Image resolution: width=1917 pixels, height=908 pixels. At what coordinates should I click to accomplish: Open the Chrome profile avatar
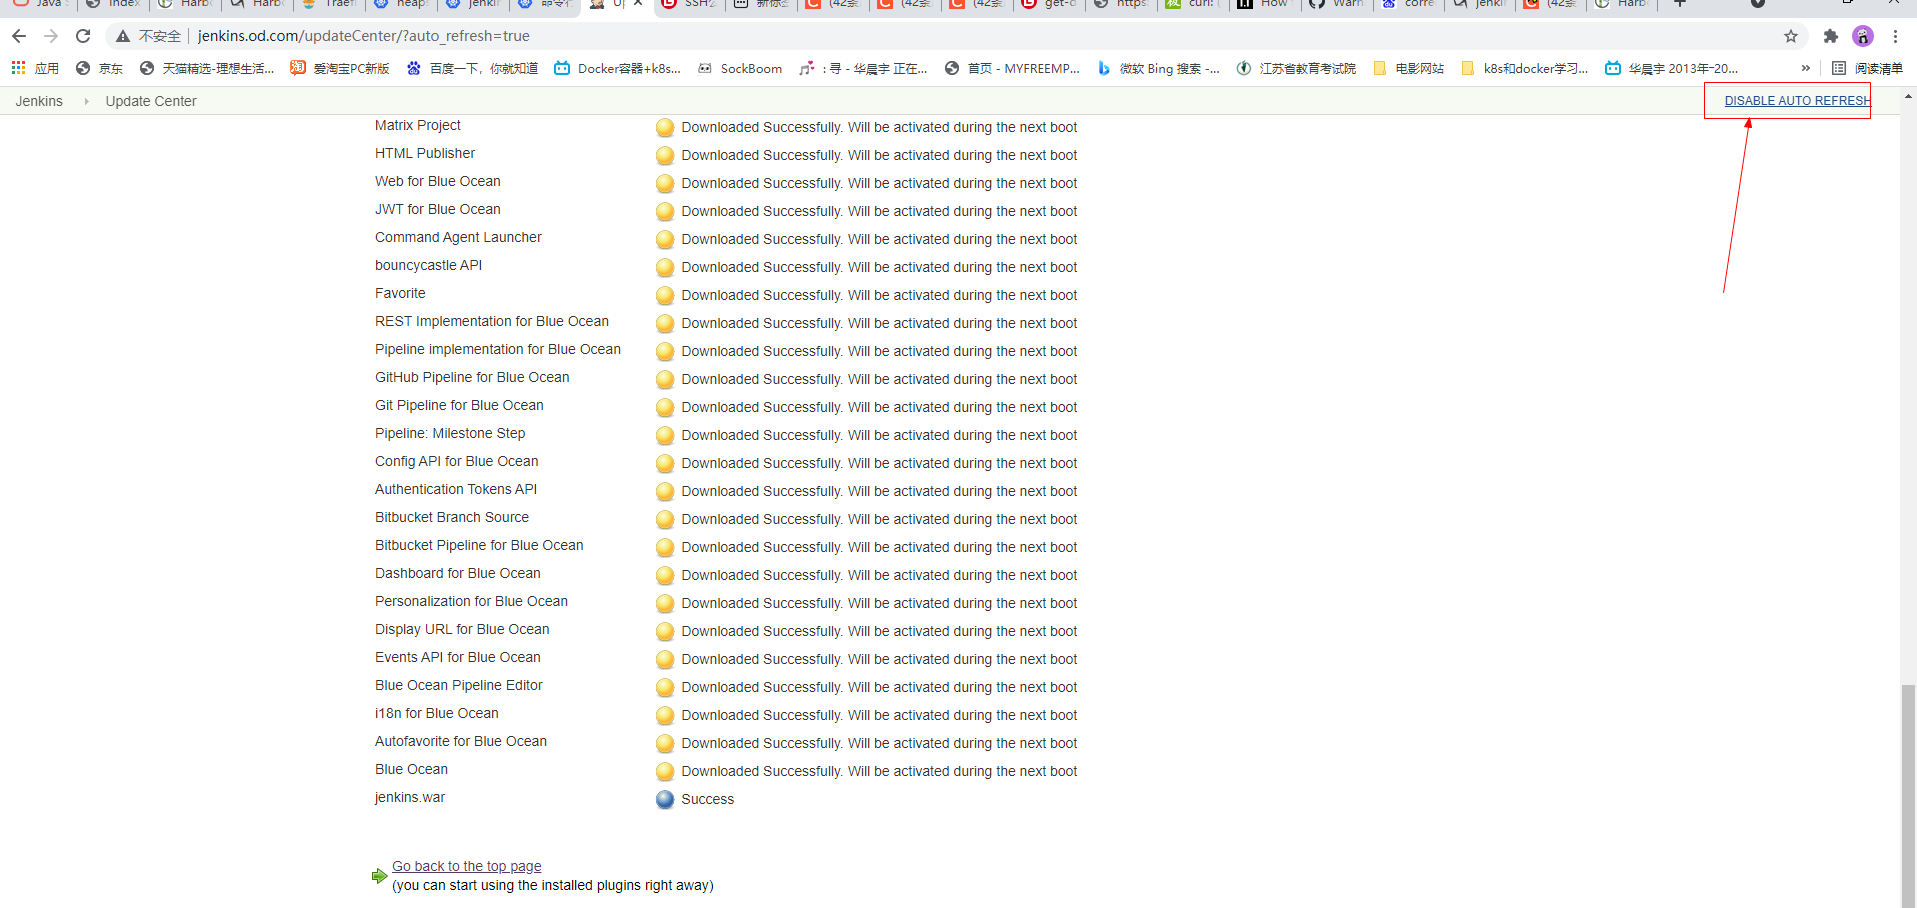pos(1863,36)
